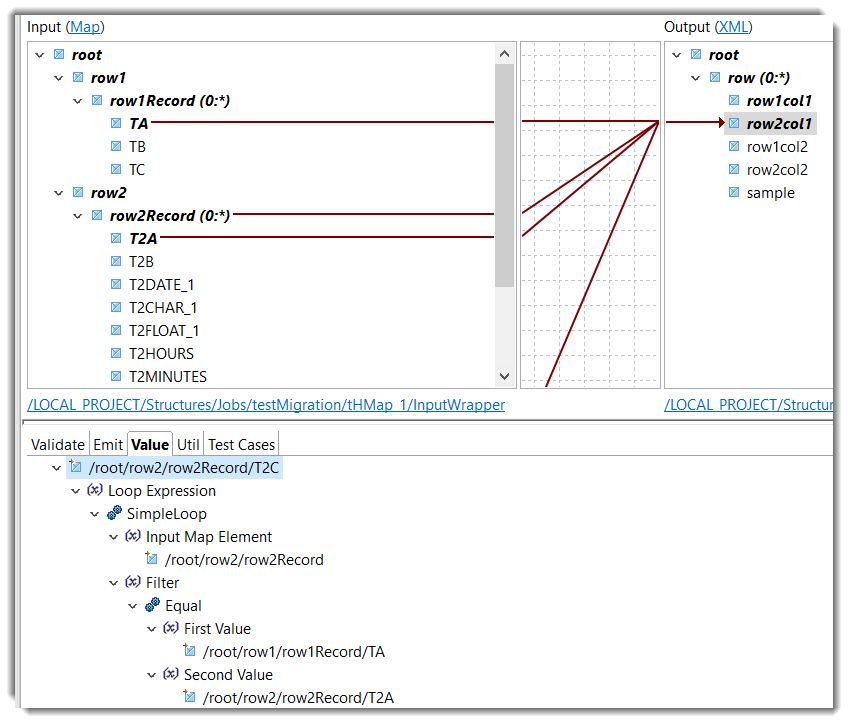848x723 pixels.
Task: Switch to the Validate tab
Action: point(58,445)
